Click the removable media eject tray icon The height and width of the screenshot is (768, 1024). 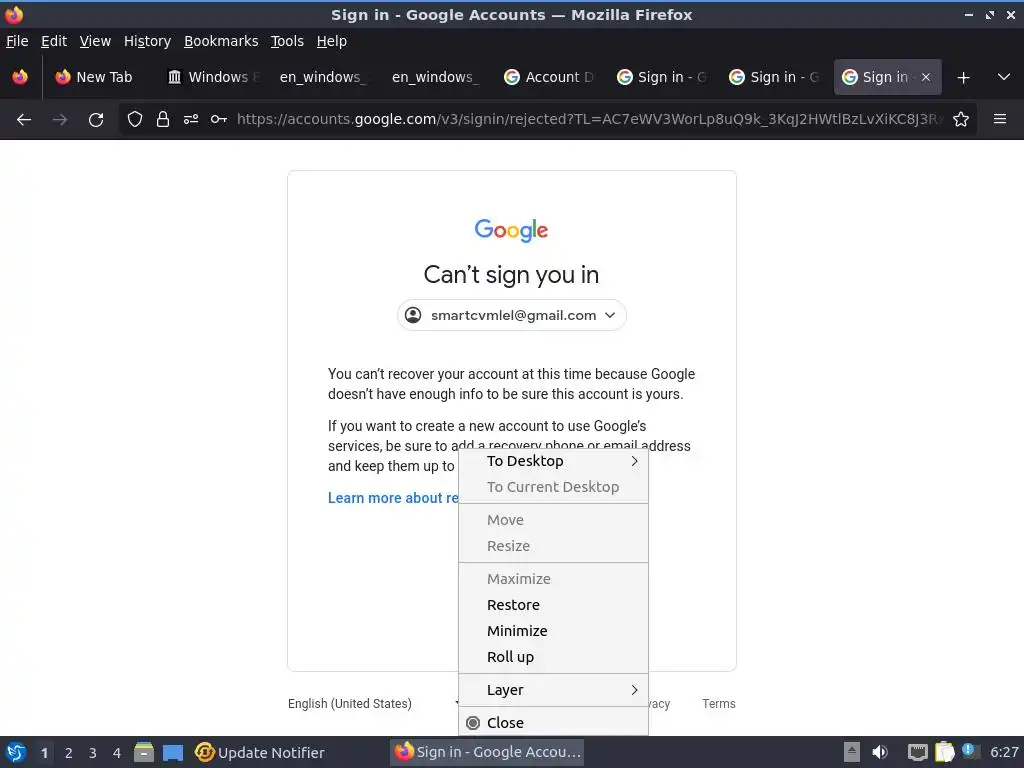click(x=852, y=752)
